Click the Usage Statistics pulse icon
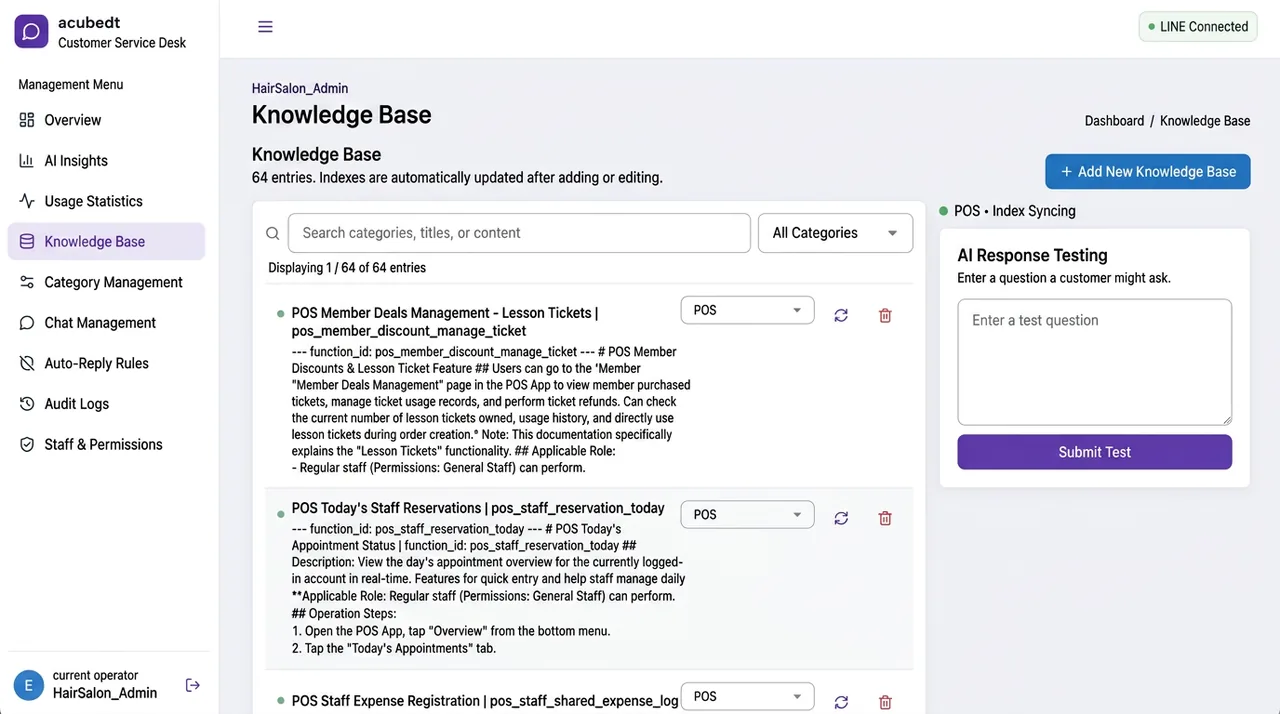 tap(27, 201)
